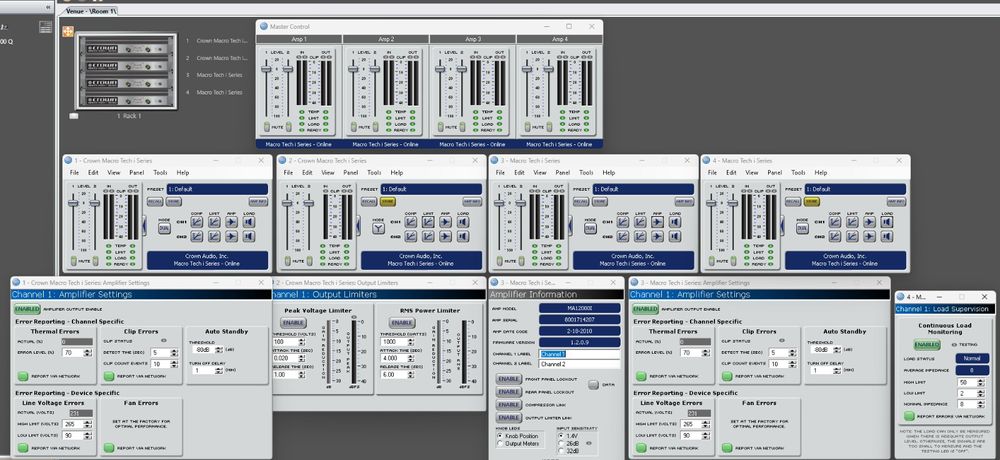Click yellow Store button in amp 2 window
Viewport: 1000px width, 460px height.
pyautogui.click(x=388, y=202)
